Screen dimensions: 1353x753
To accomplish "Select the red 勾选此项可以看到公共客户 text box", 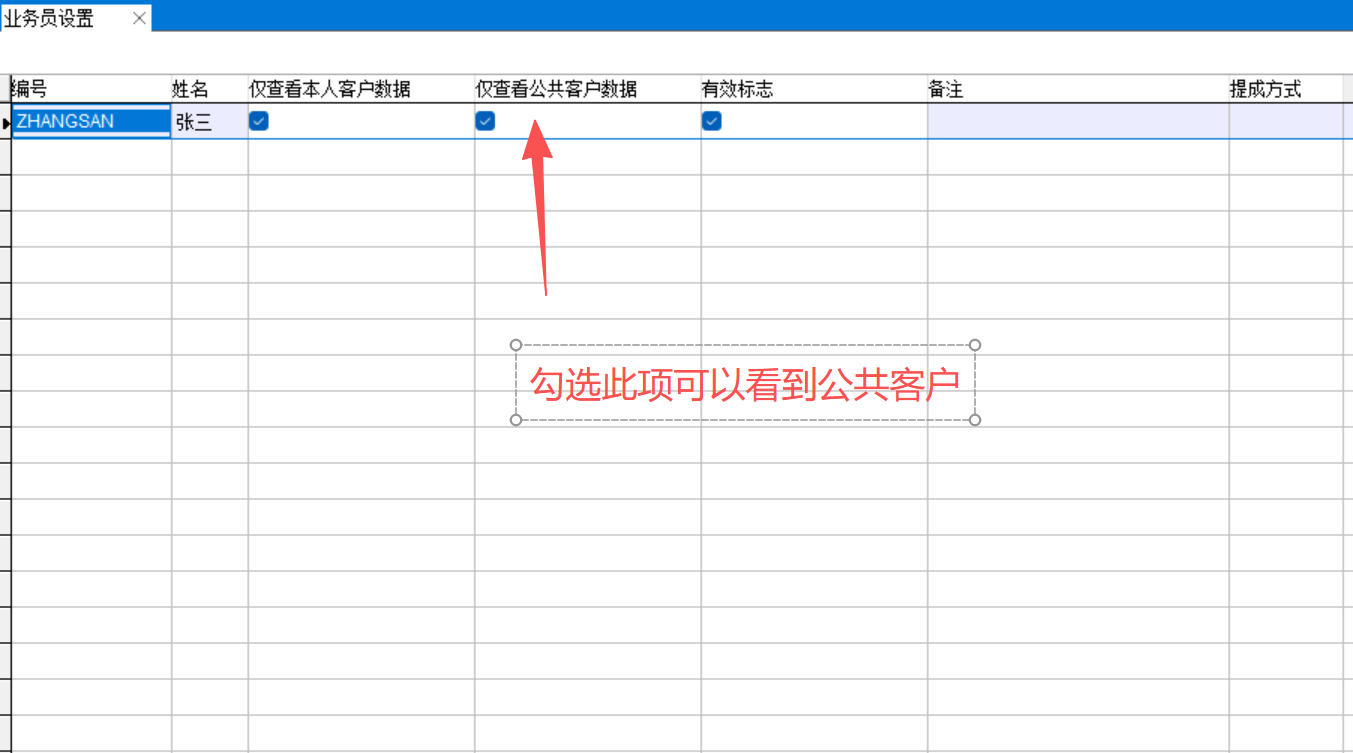I will pos(745,384).
